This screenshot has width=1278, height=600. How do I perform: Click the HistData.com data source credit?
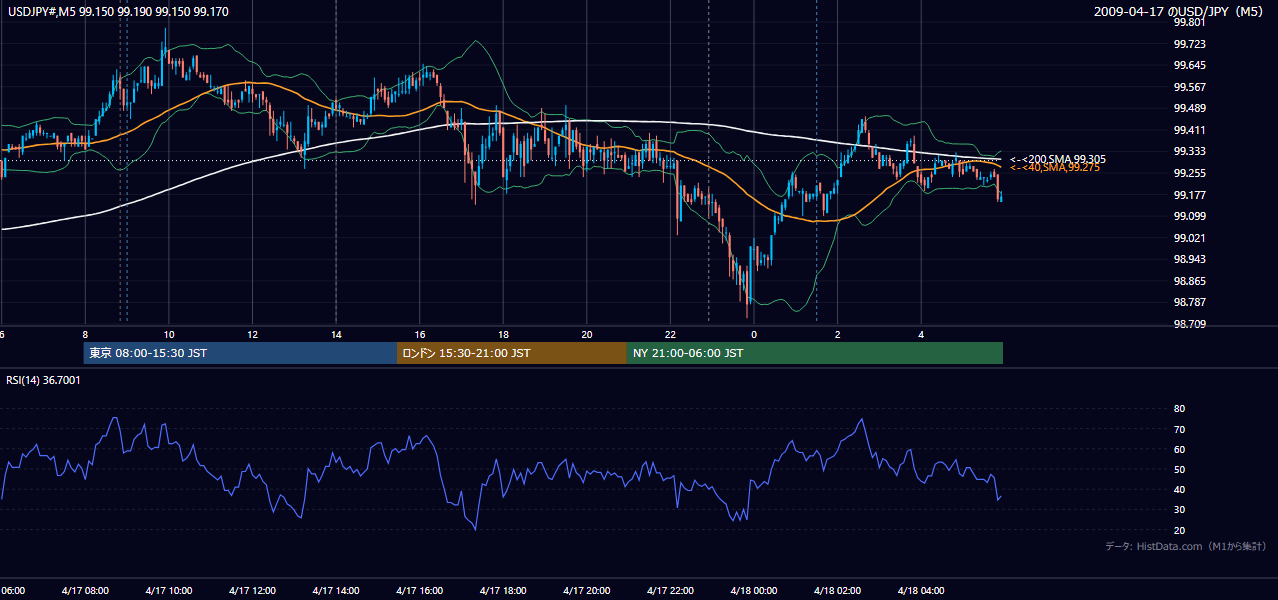pos(1186,546)
